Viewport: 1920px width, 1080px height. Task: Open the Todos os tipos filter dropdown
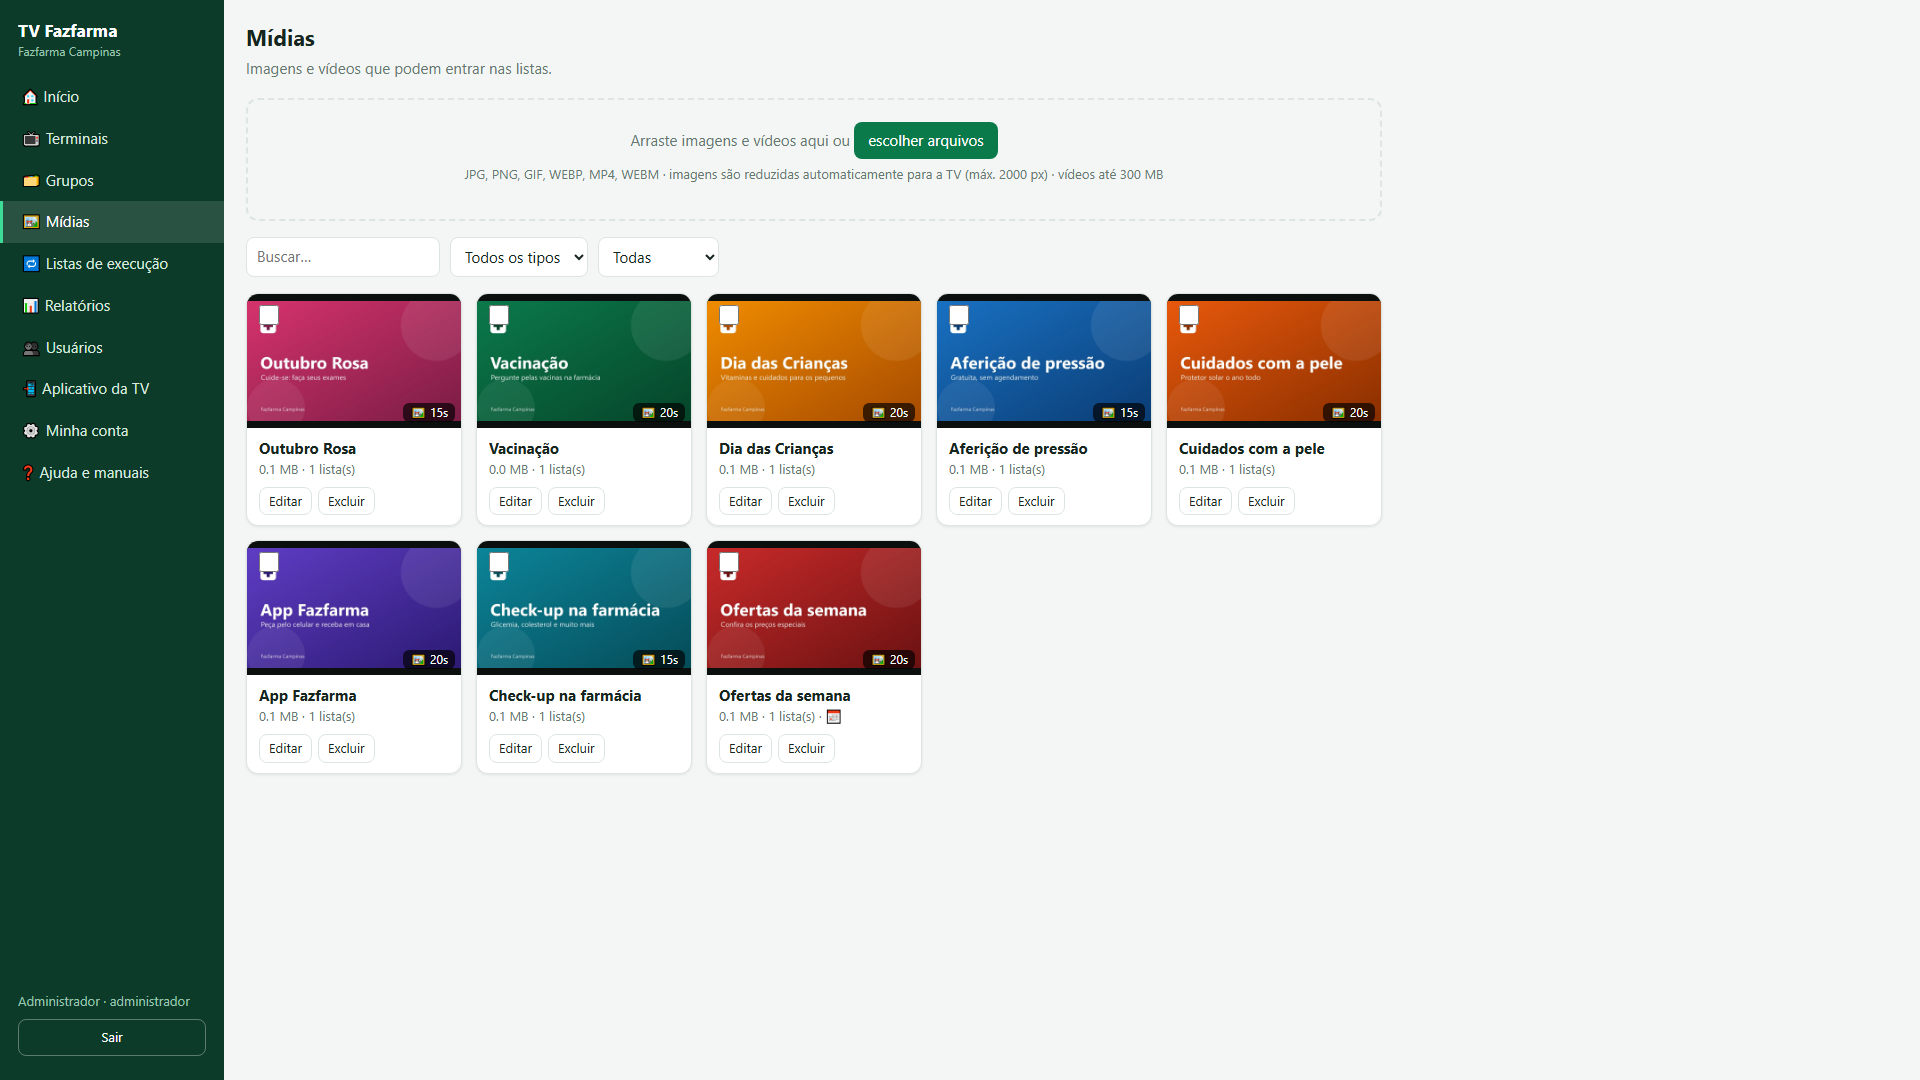pos(519,257)
